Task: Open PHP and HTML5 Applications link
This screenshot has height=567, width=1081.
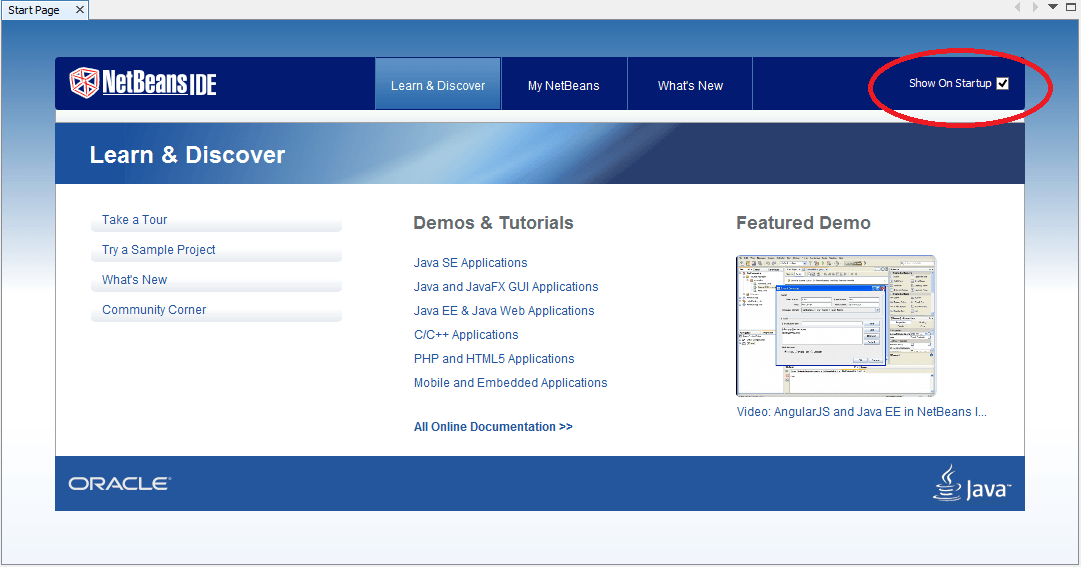Action: (x=494, y=359)
